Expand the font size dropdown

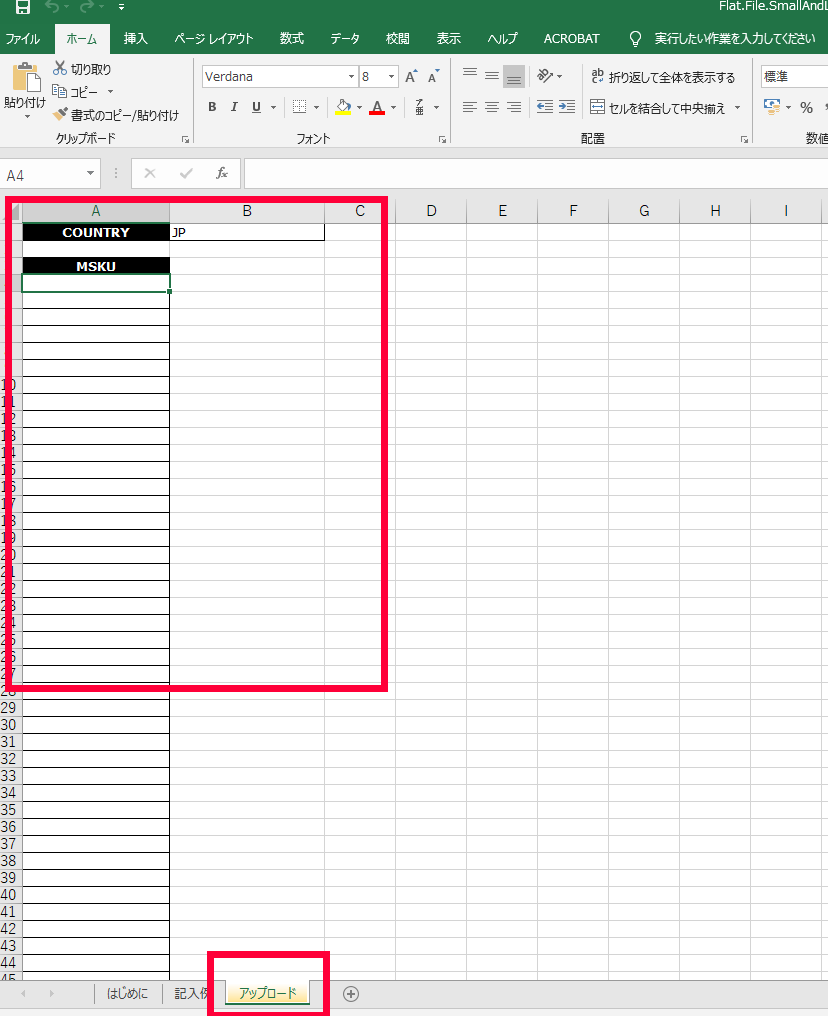tap(391, 77)
